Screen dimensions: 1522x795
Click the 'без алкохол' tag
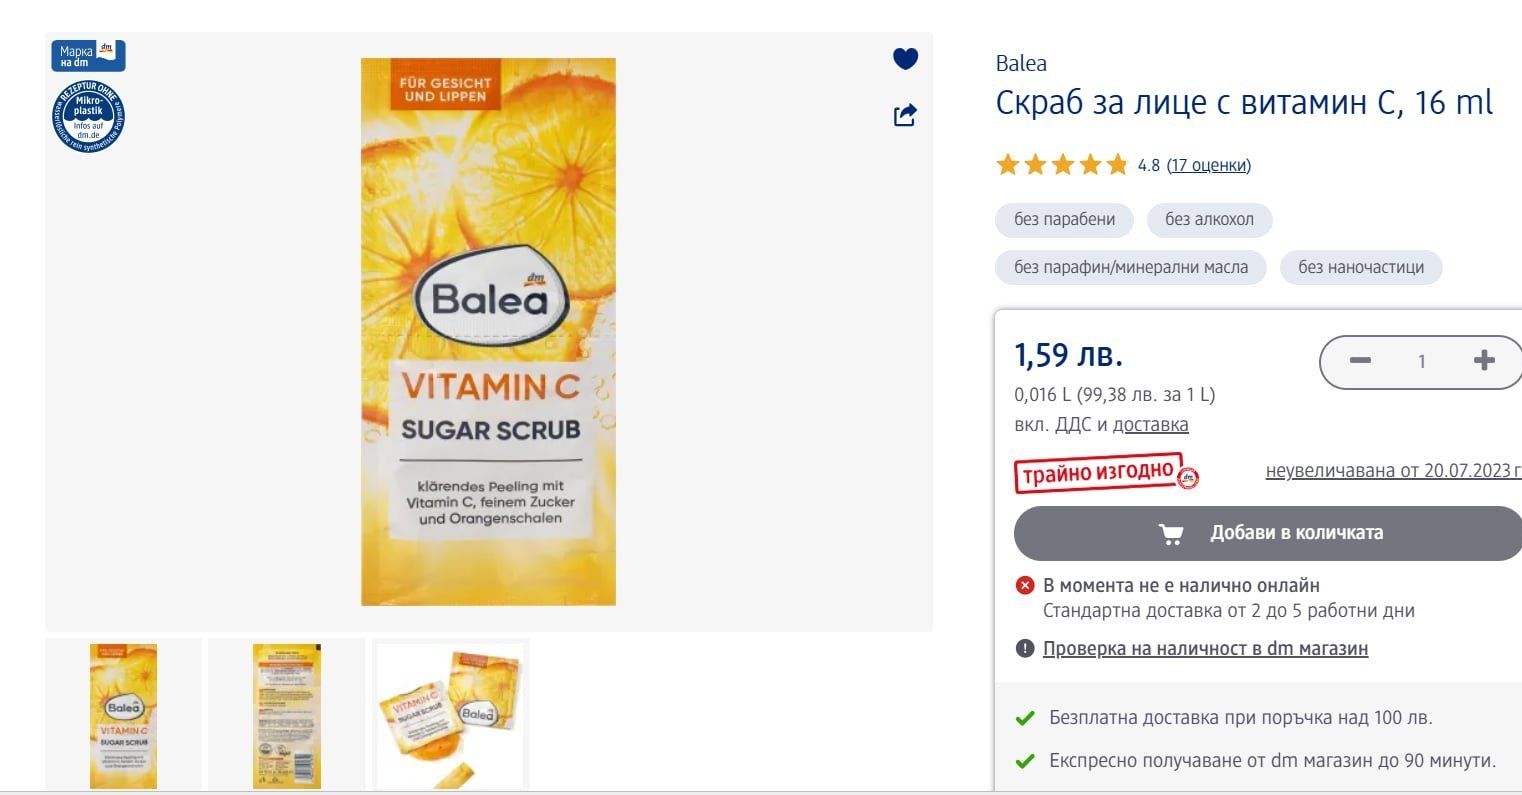(x=1209, y=220)
